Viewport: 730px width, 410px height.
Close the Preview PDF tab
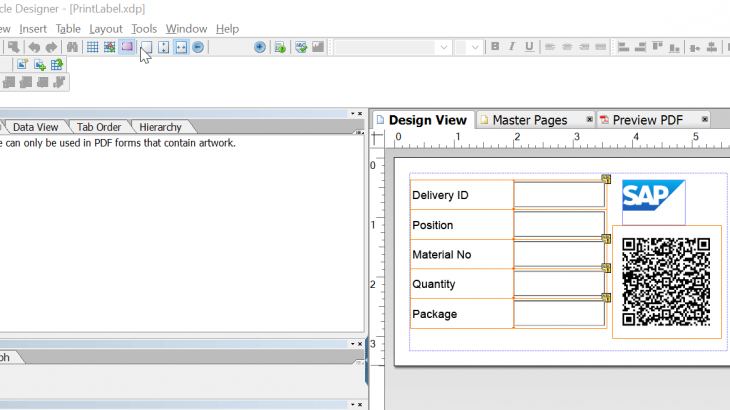point(705,120)
